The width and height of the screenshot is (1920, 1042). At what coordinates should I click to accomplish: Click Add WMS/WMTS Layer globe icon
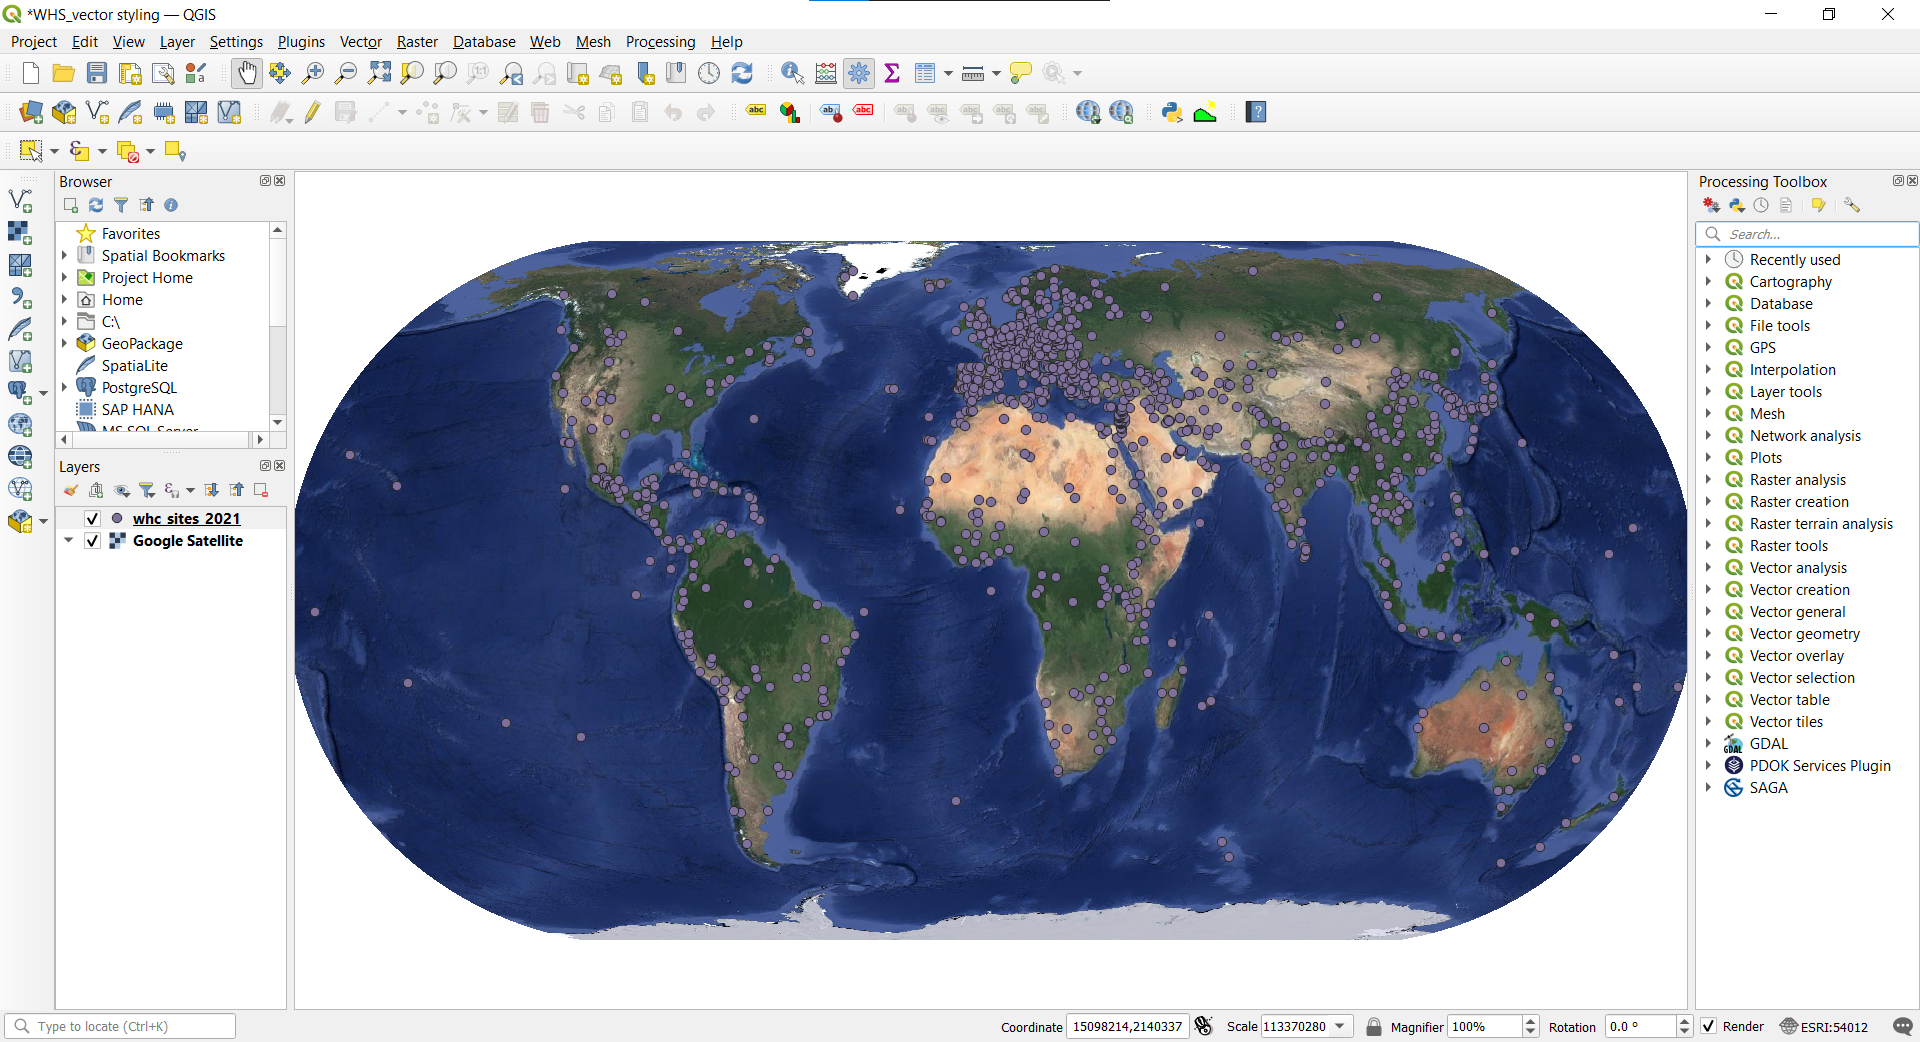coord(20,425)
